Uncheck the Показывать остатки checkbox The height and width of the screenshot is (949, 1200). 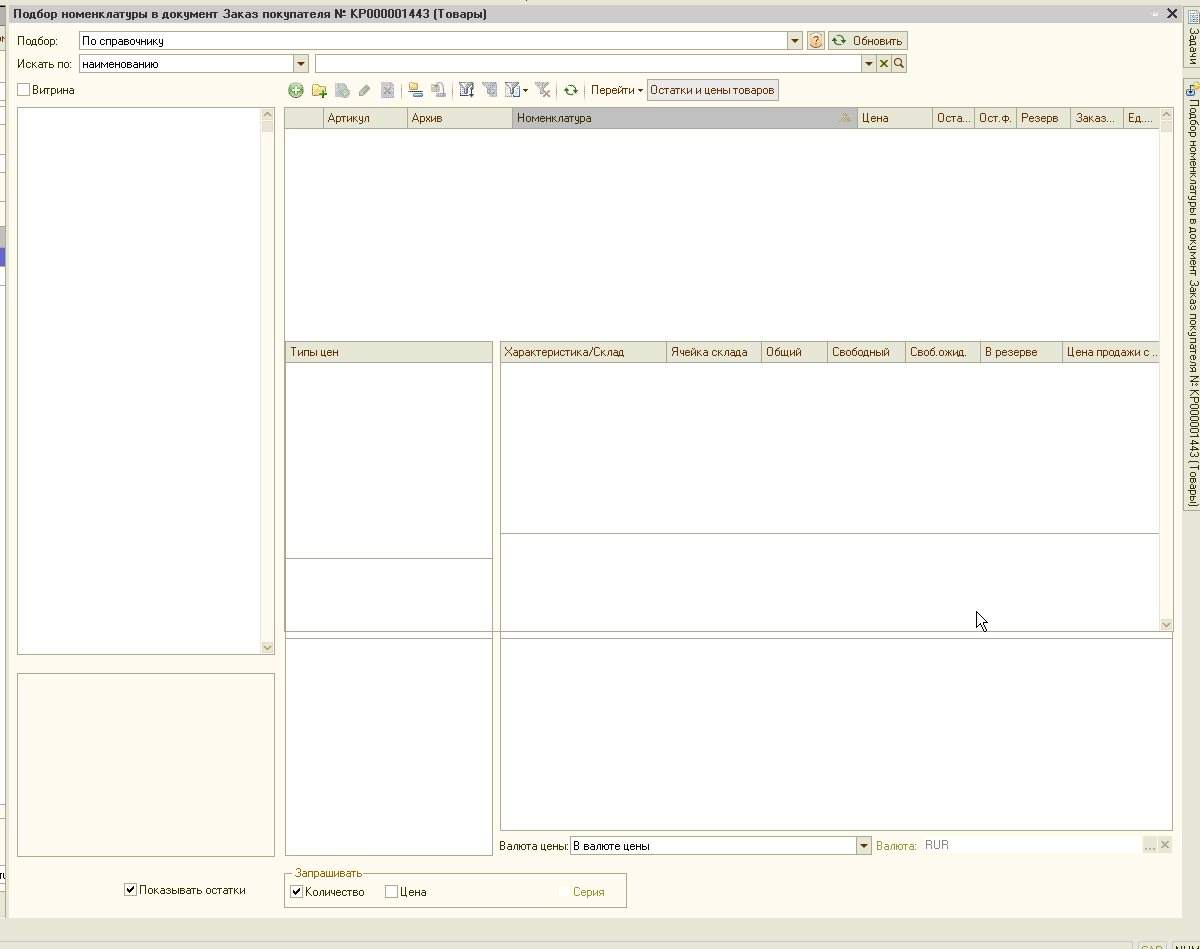pos(130,889)
